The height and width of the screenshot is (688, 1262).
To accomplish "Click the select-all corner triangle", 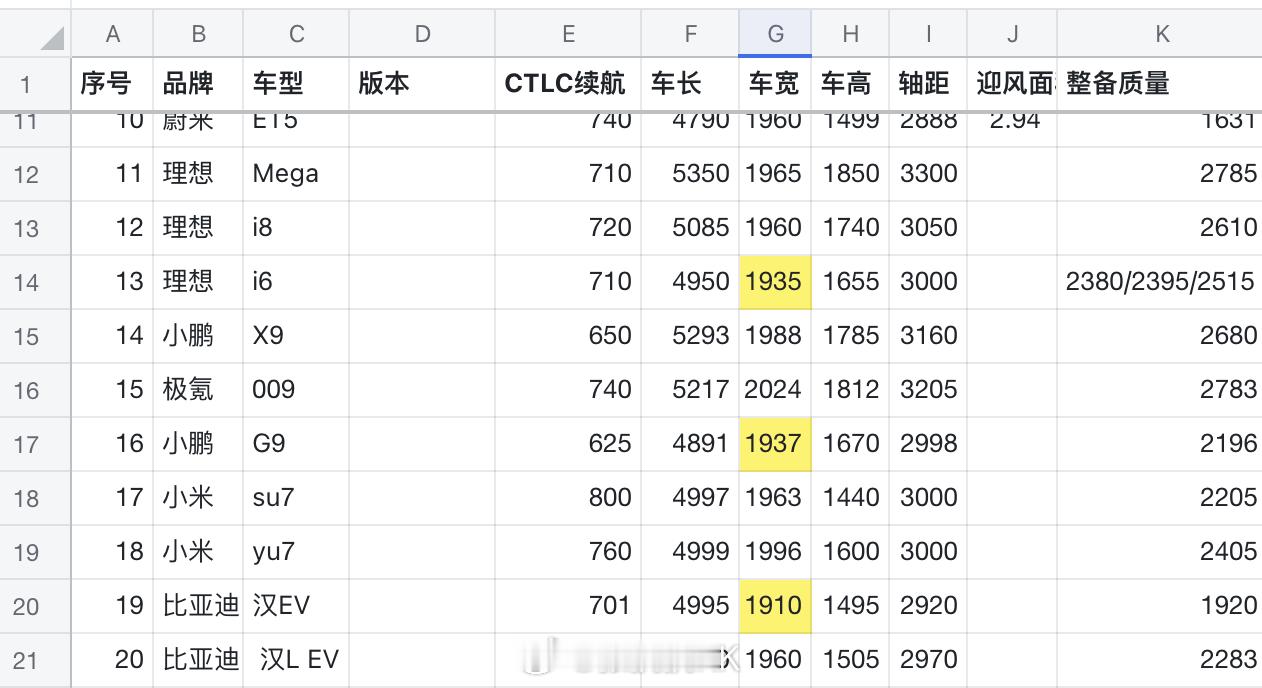I will pos(50,39).
